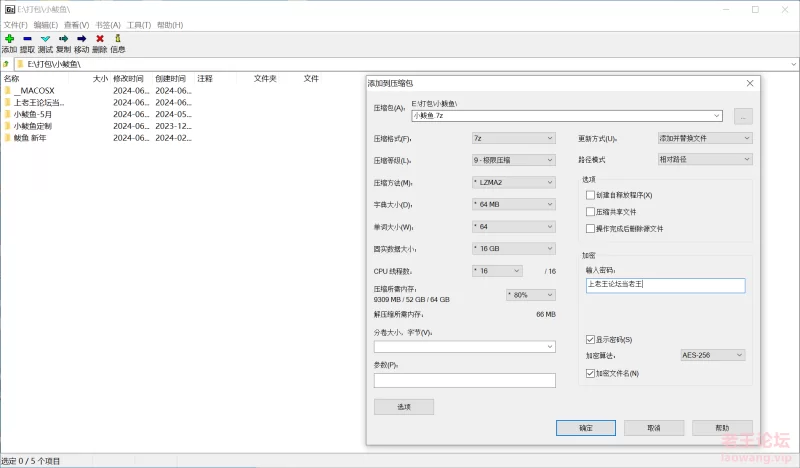Click the Move (移动) toolbar icon
This screenshot has width=800, height=468.
pos(81,39)
